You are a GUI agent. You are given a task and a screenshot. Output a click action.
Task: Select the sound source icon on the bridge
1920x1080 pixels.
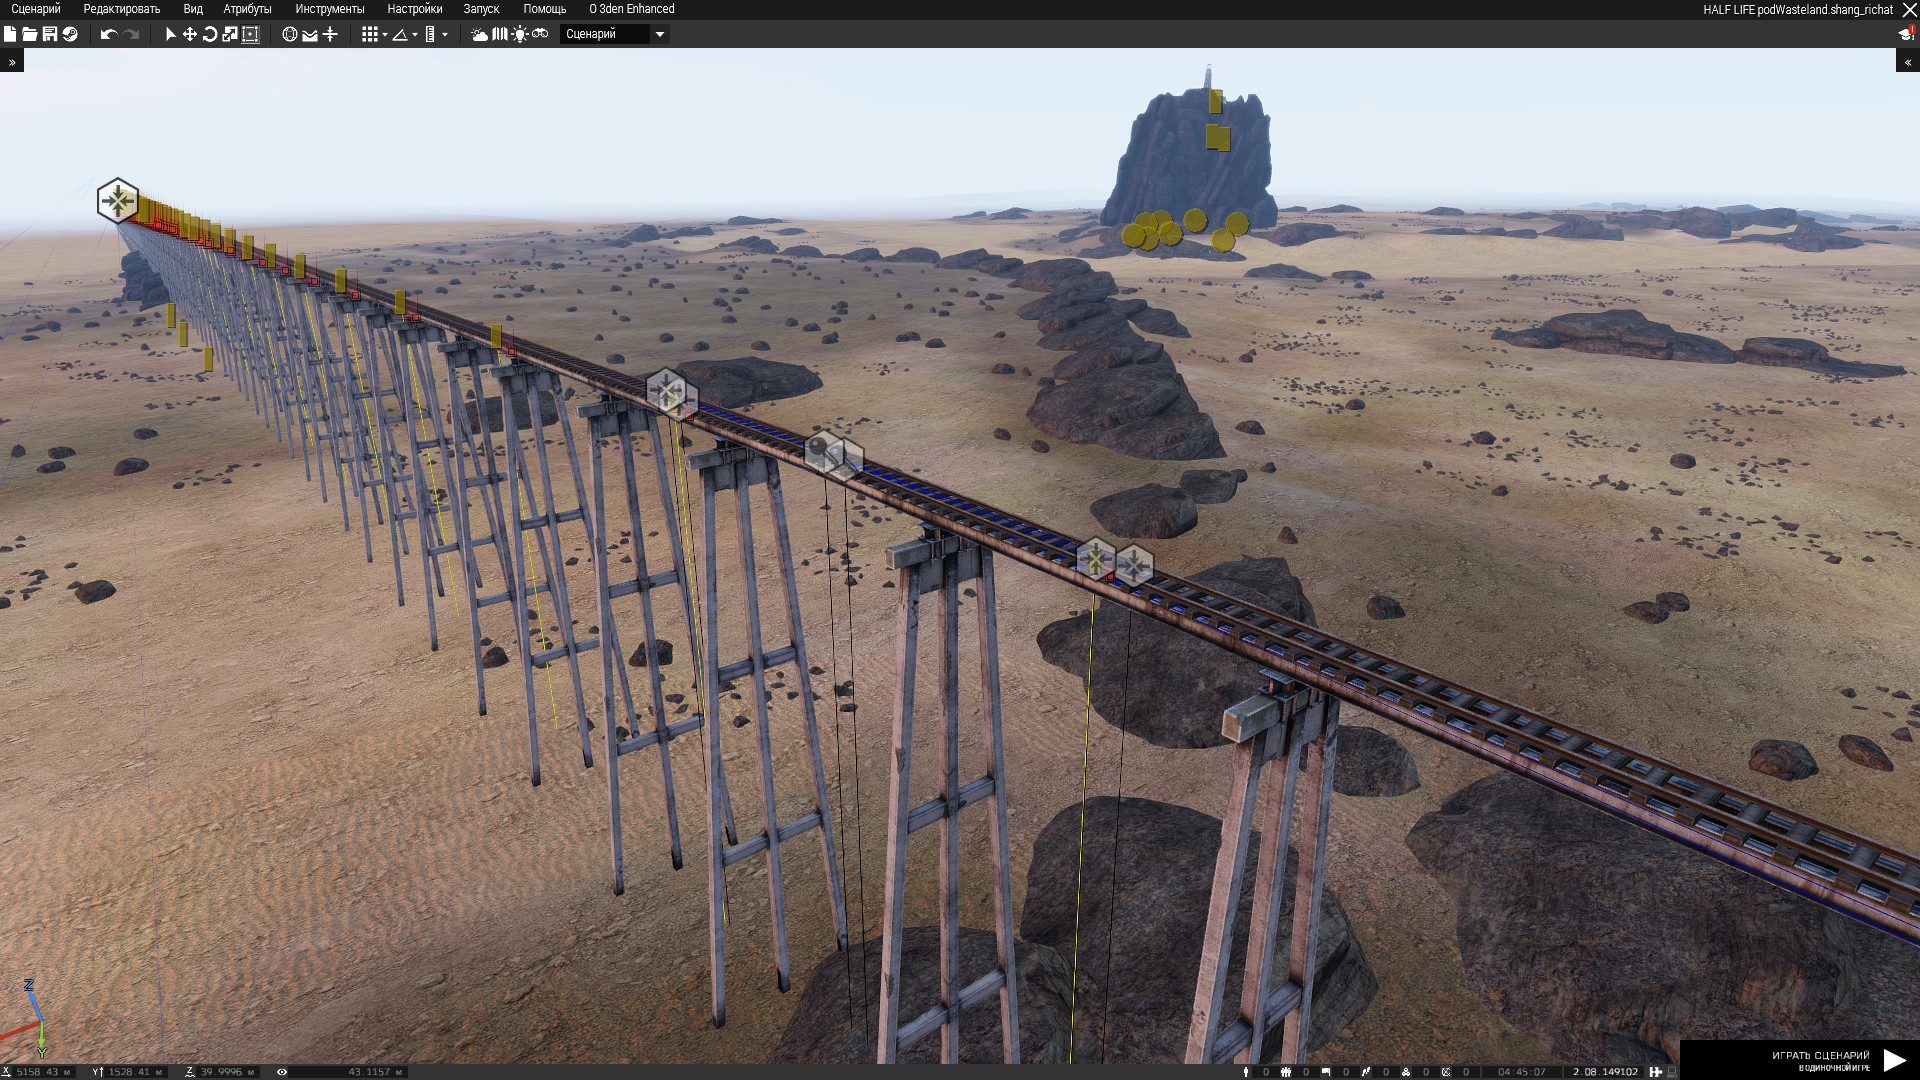click(x=824, y=451)
